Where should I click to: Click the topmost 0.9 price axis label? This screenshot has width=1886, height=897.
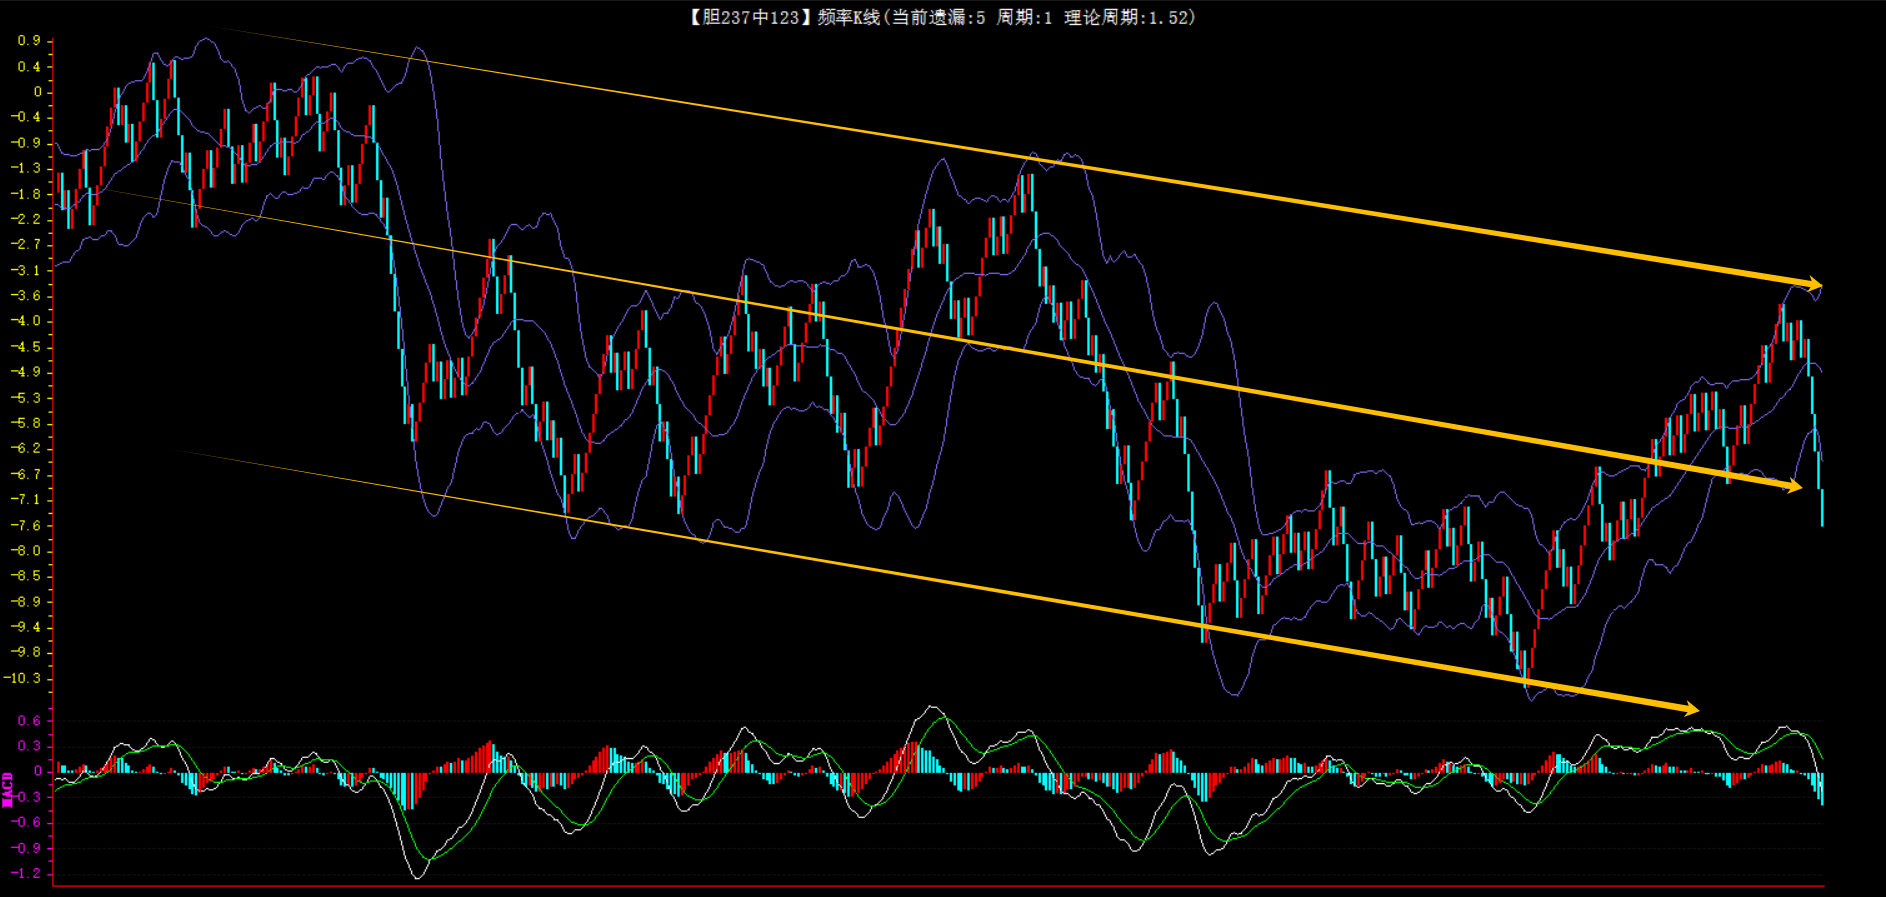[29, 41]
